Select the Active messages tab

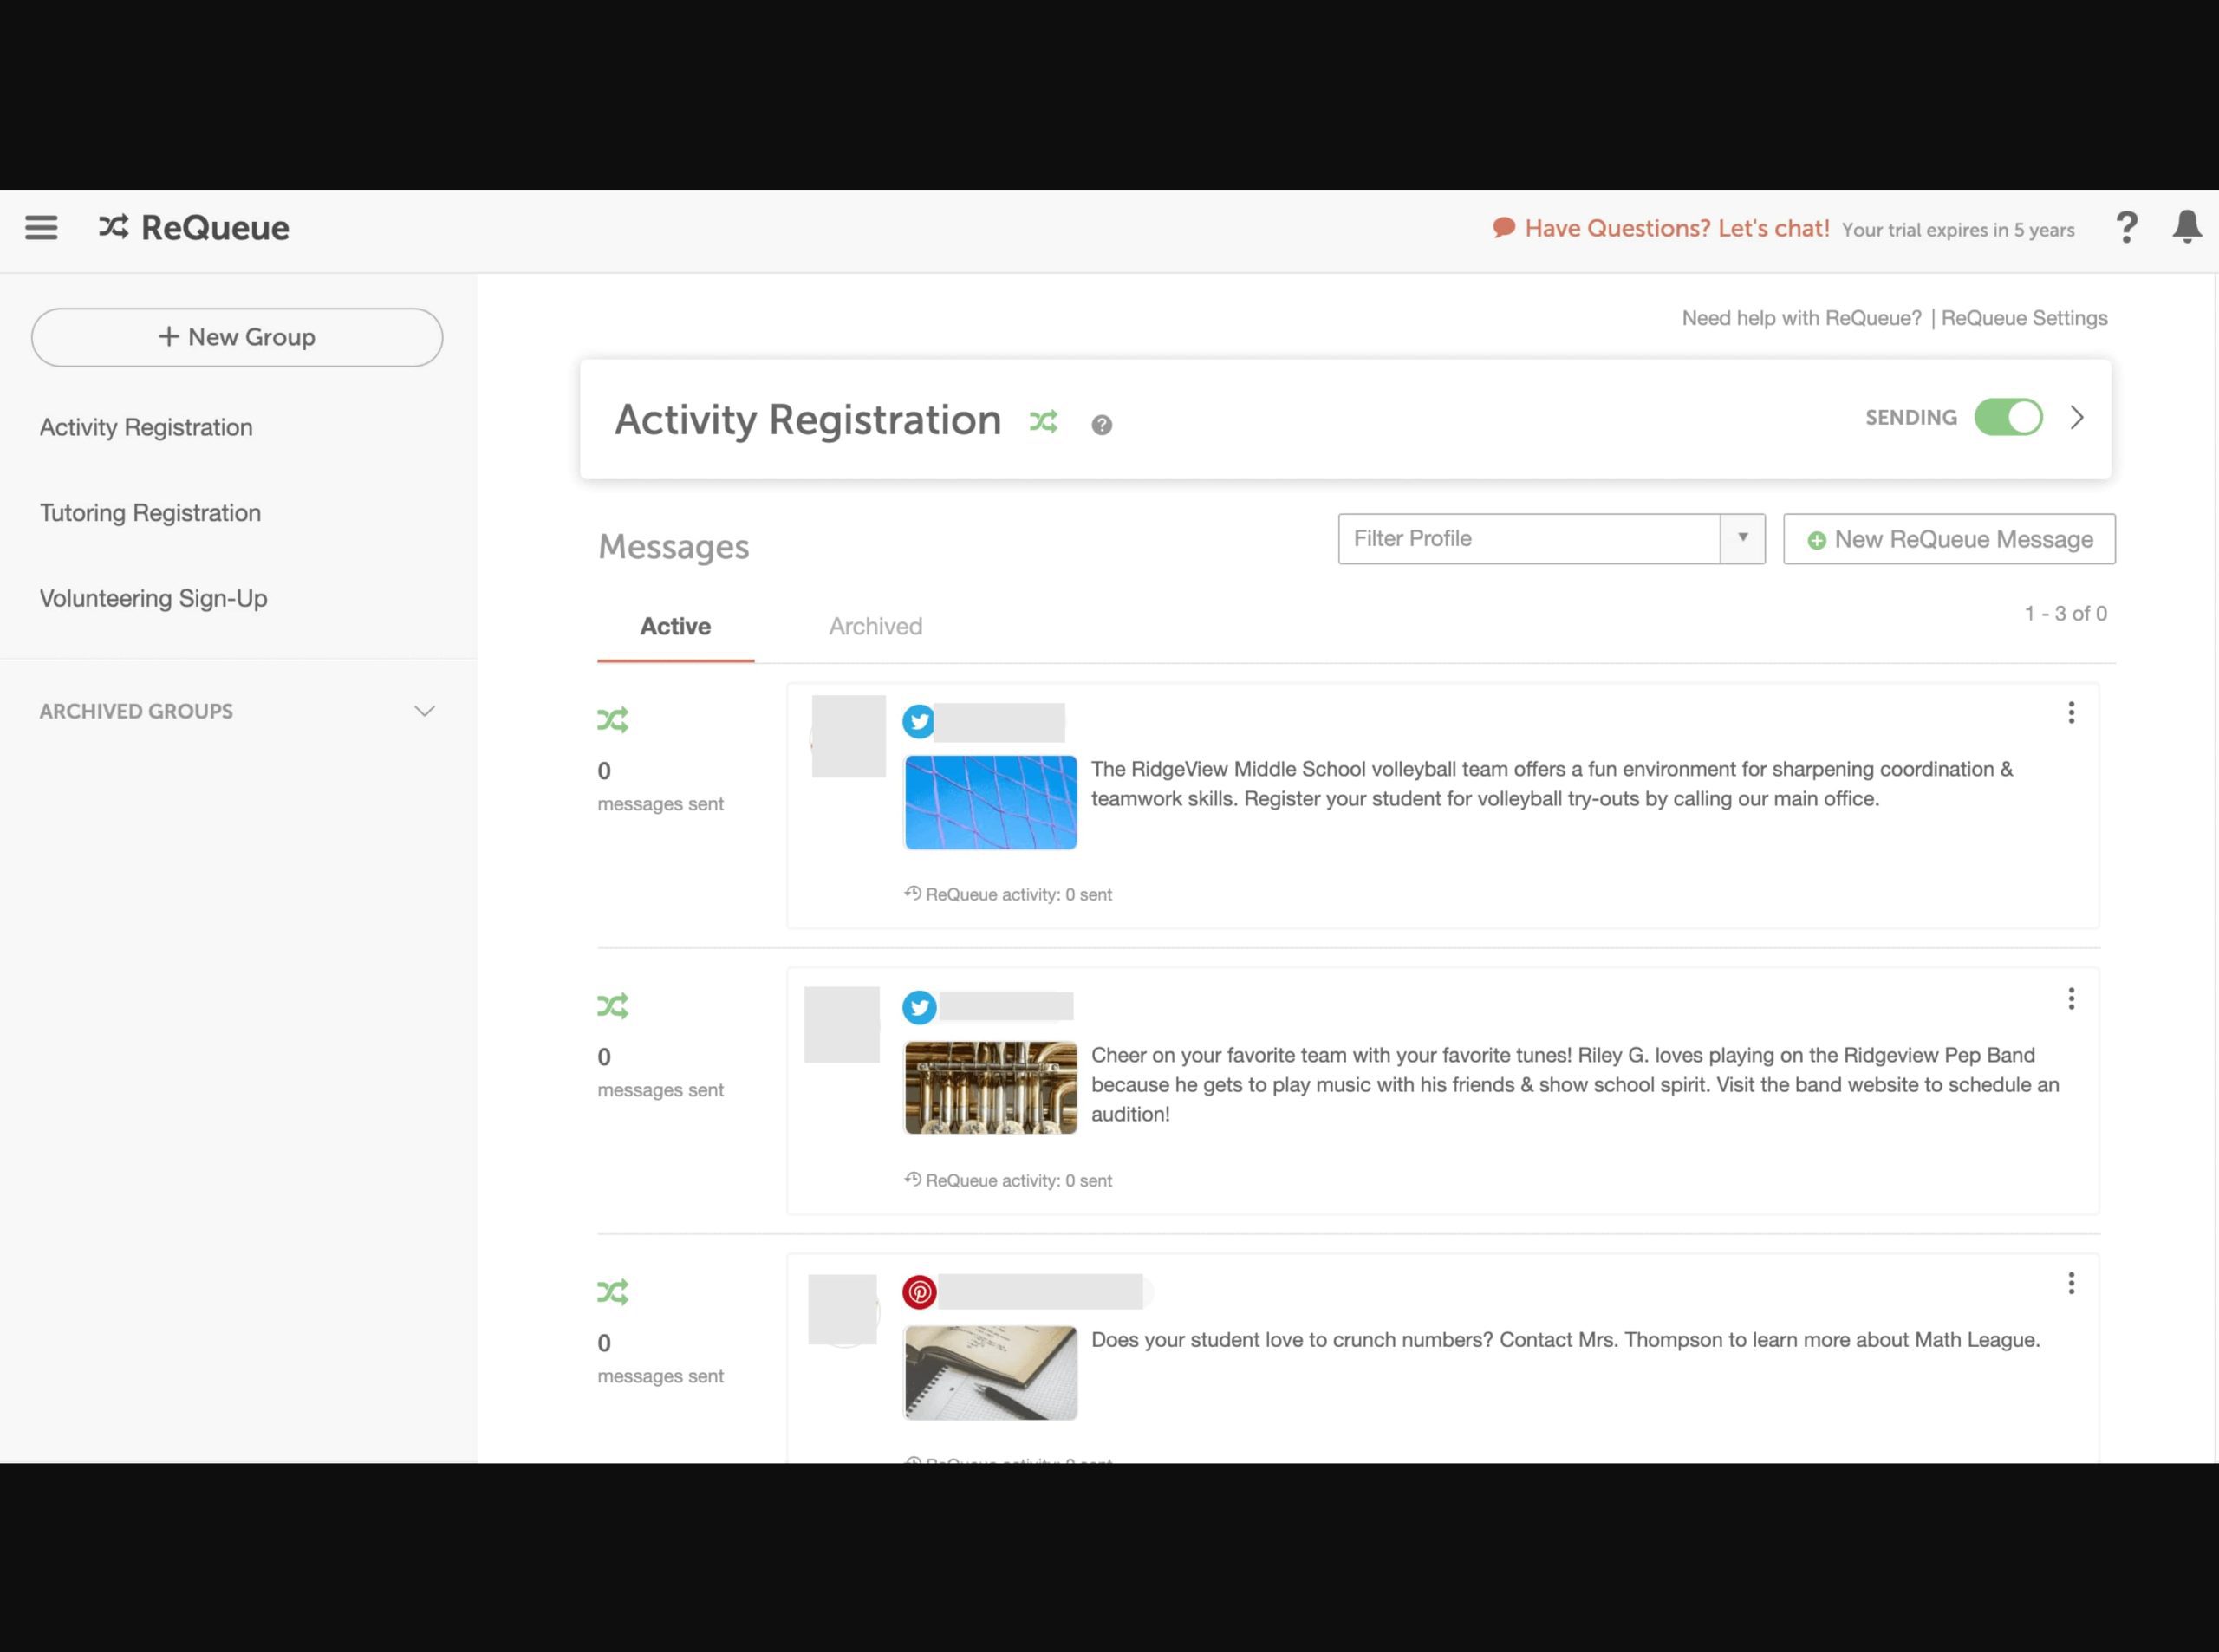click(675, 627)
